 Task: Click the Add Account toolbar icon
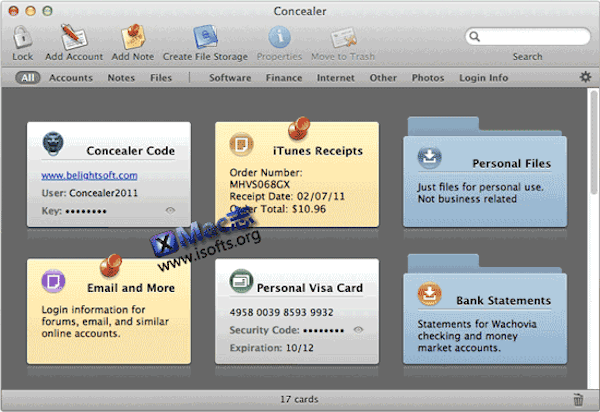(x=74, y=37)
